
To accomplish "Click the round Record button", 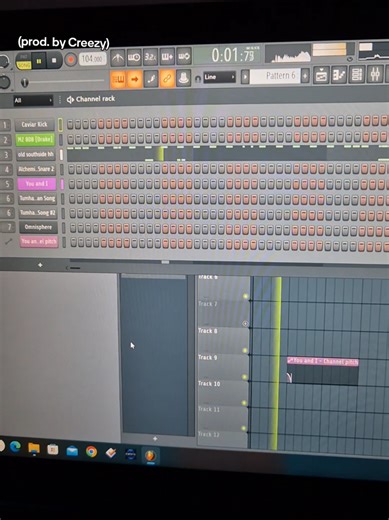I will point(70,60).
